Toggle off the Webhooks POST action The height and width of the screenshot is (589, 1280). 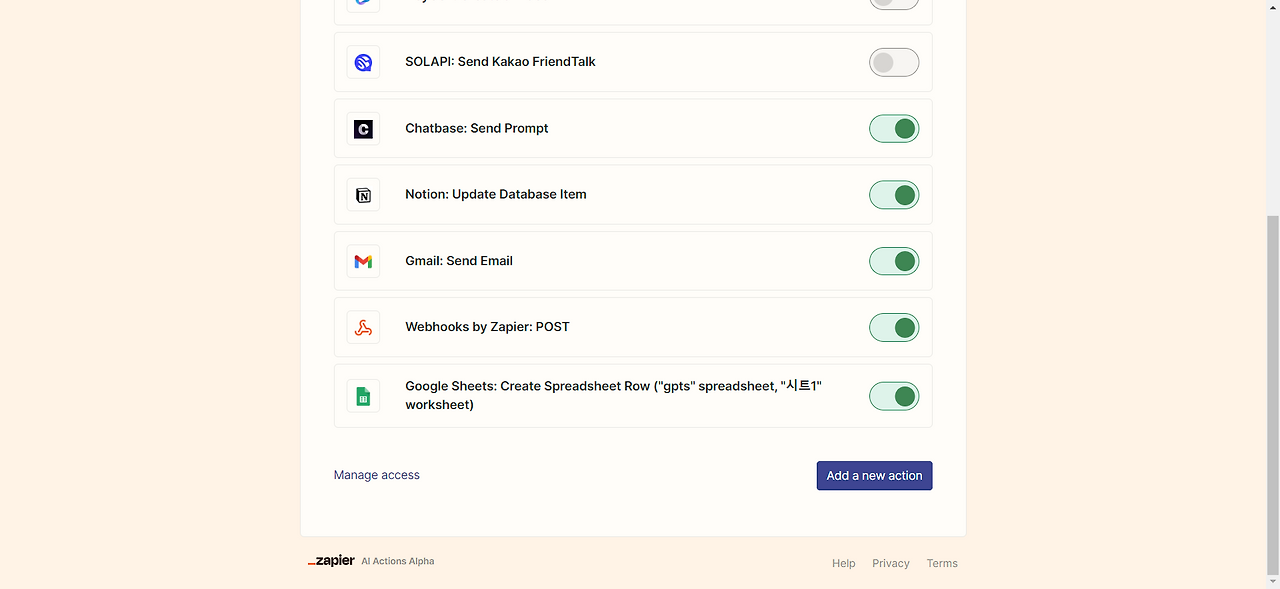point(893,327)
